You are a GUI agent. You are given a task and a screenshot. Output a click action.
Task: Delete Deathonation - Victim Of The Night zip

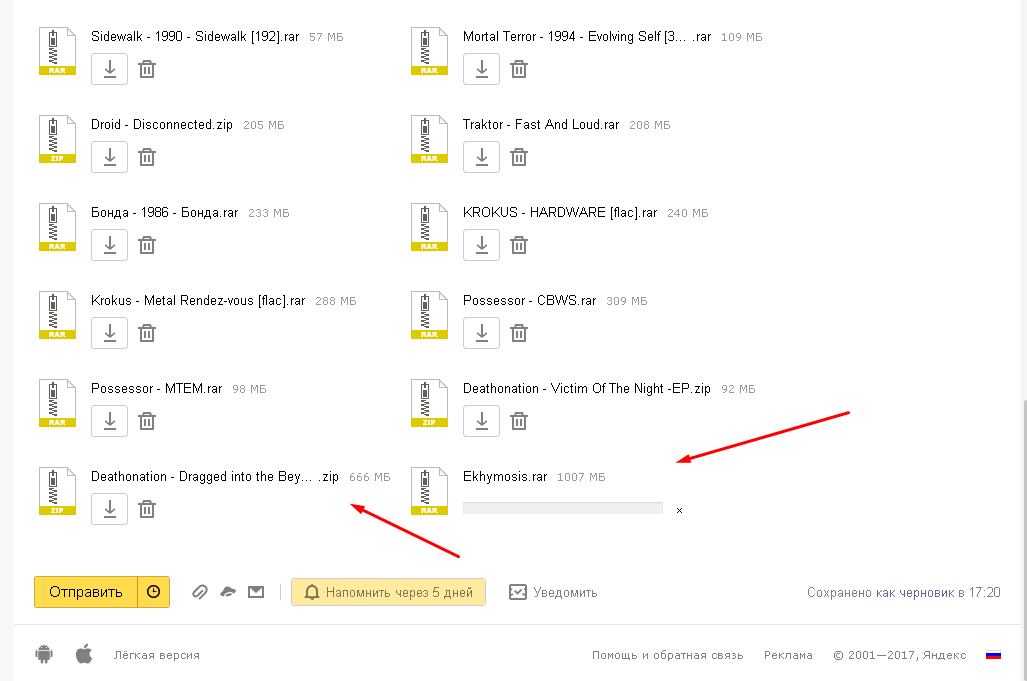coord(519,420)
